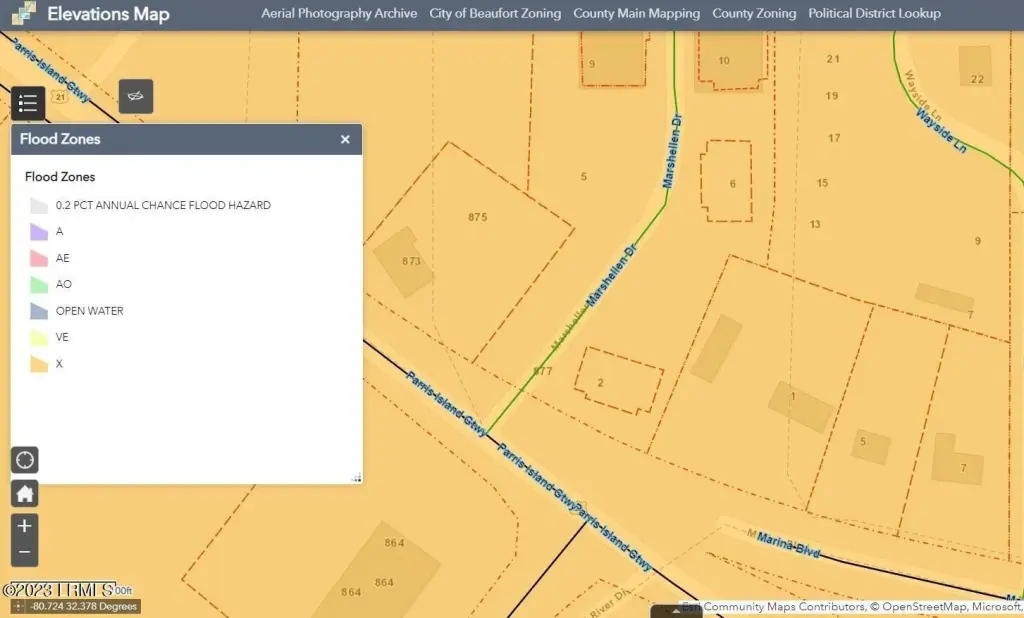Open Political District Lookup link
Image resolution: width=1024 pixels, height=618 pixels.
tap(874, 13)
